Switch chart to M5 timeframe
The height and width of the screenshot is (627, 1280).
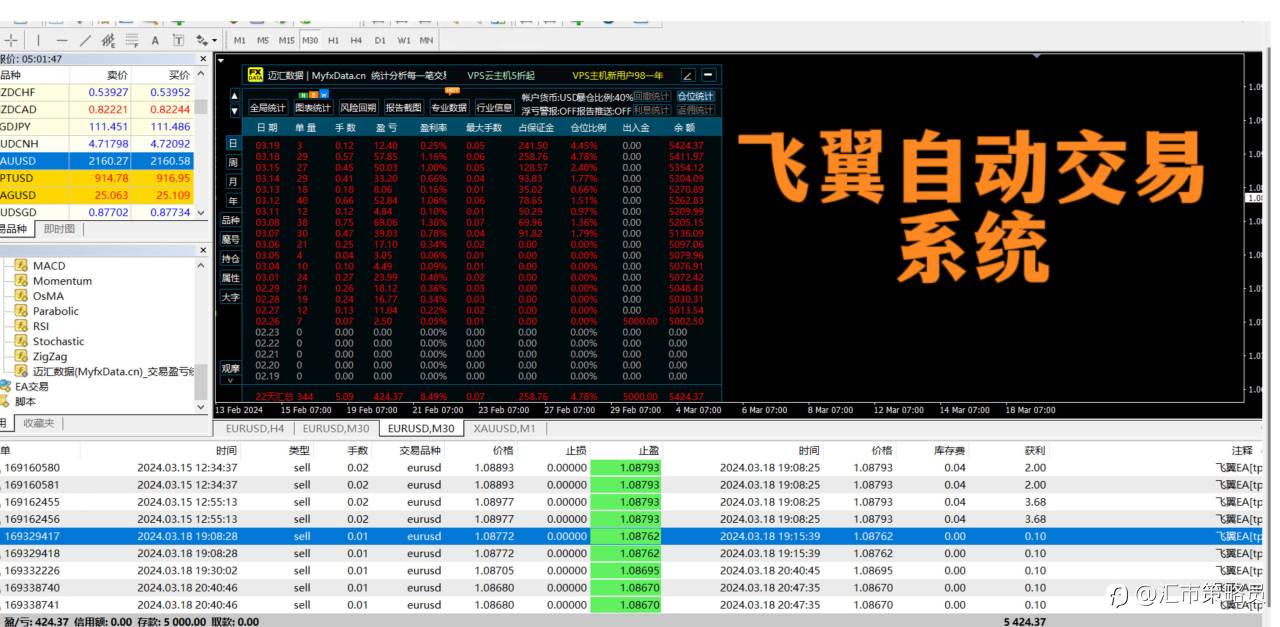[x=263, y=40]
